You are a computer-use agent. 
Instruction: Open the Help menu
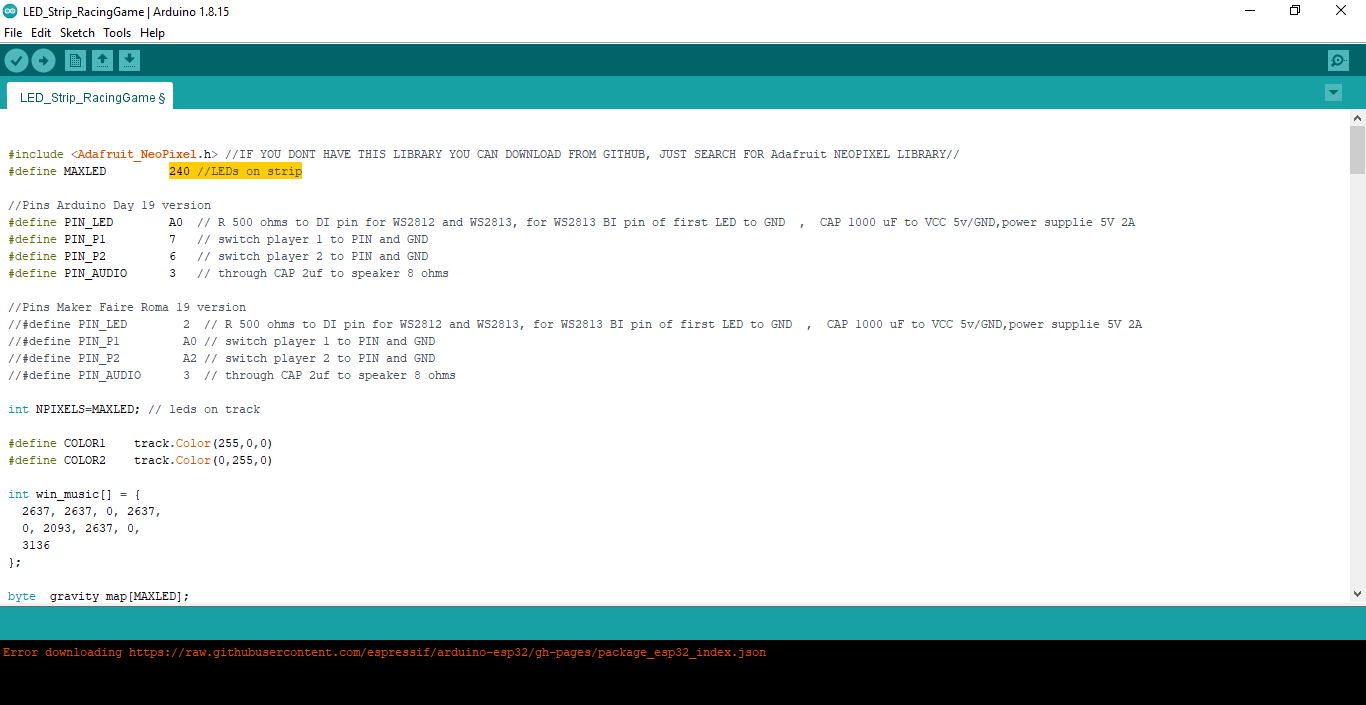click(x=152, y=32)
